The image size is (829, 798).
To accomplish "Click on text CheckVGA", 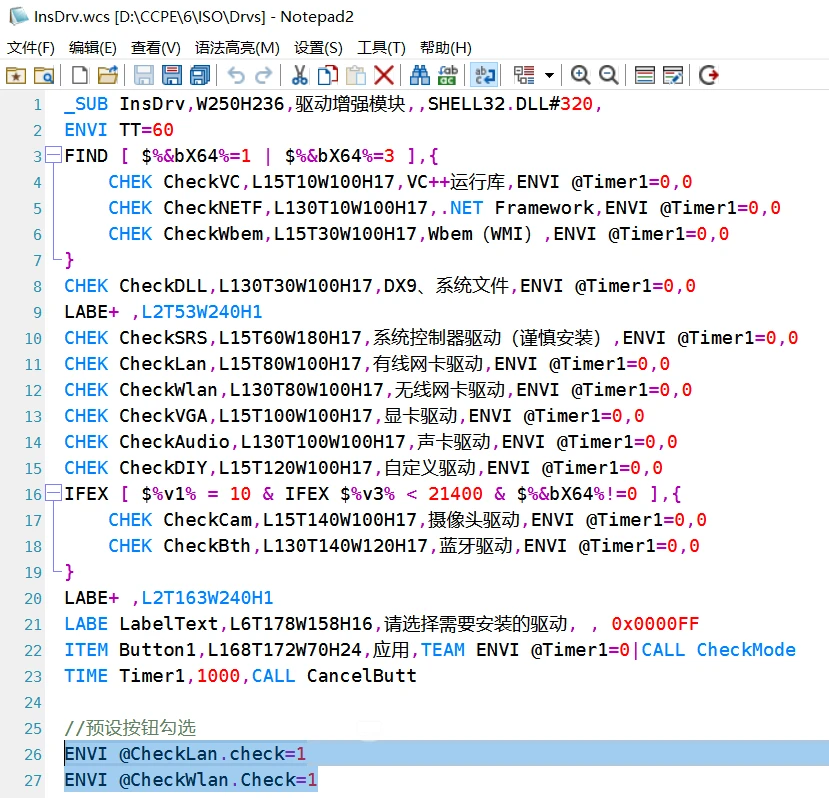I will click(x=163, y=416).
